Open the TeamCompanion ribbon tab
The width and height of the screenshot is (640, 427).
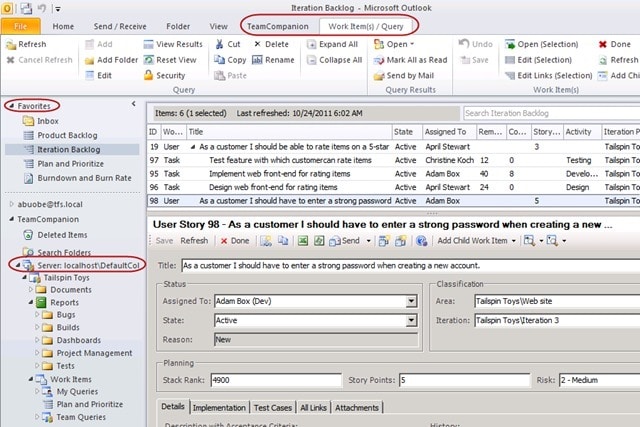pos(278,27)
